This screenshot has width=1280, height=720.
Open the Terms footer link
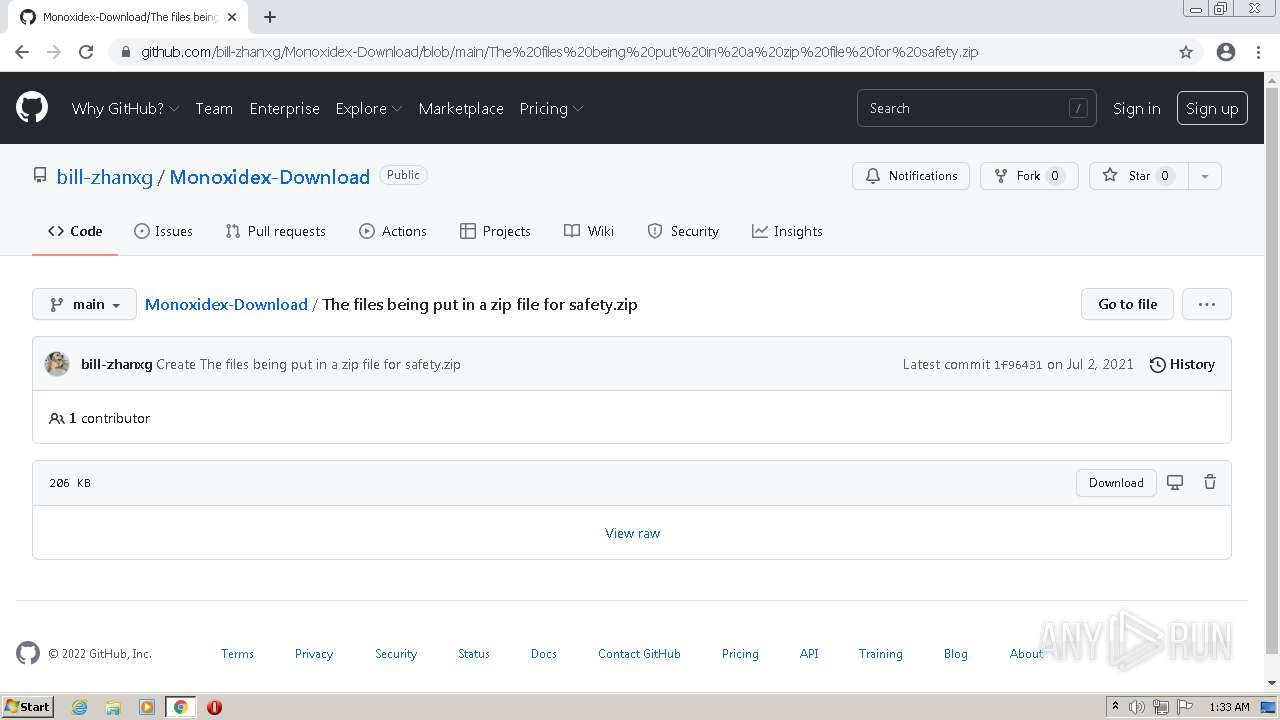click(237, 653)
